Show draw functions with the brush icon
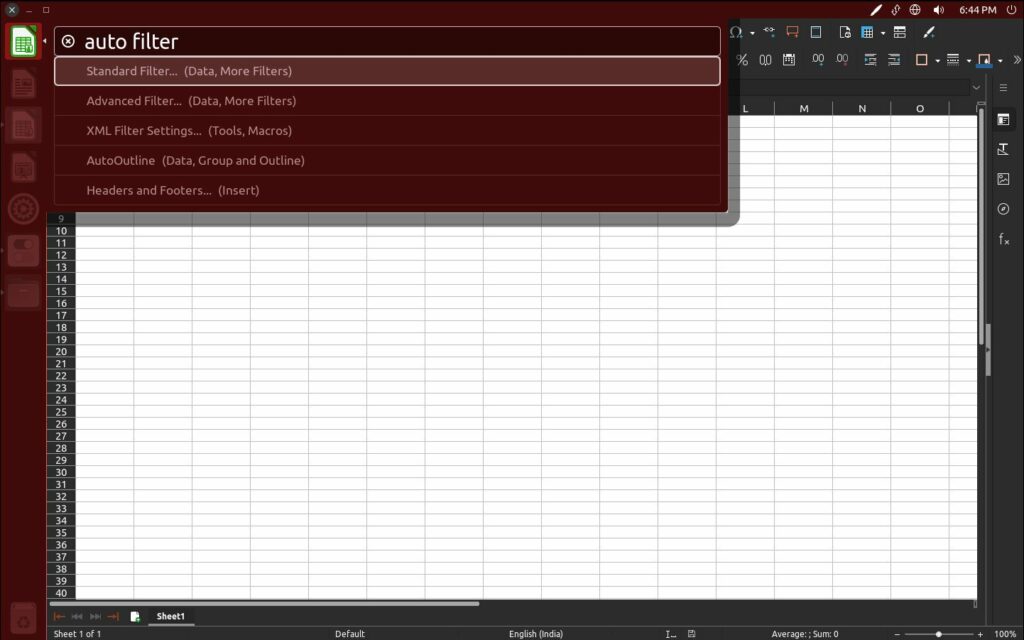 (x=929, y=32)
